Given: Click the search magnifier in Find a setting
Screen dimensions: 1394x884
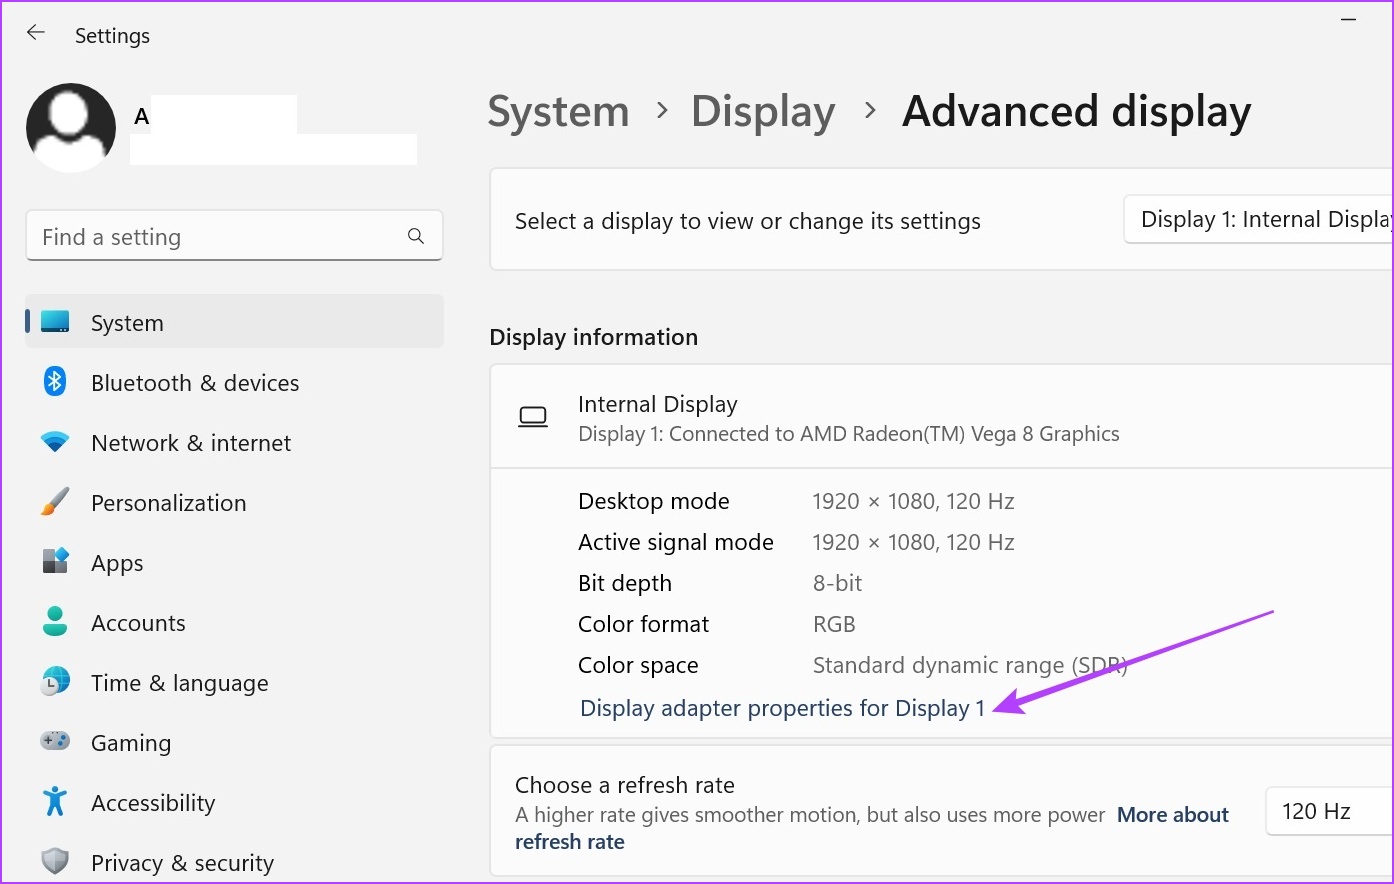Looking at the screenshot, I should tap(416, 236).
